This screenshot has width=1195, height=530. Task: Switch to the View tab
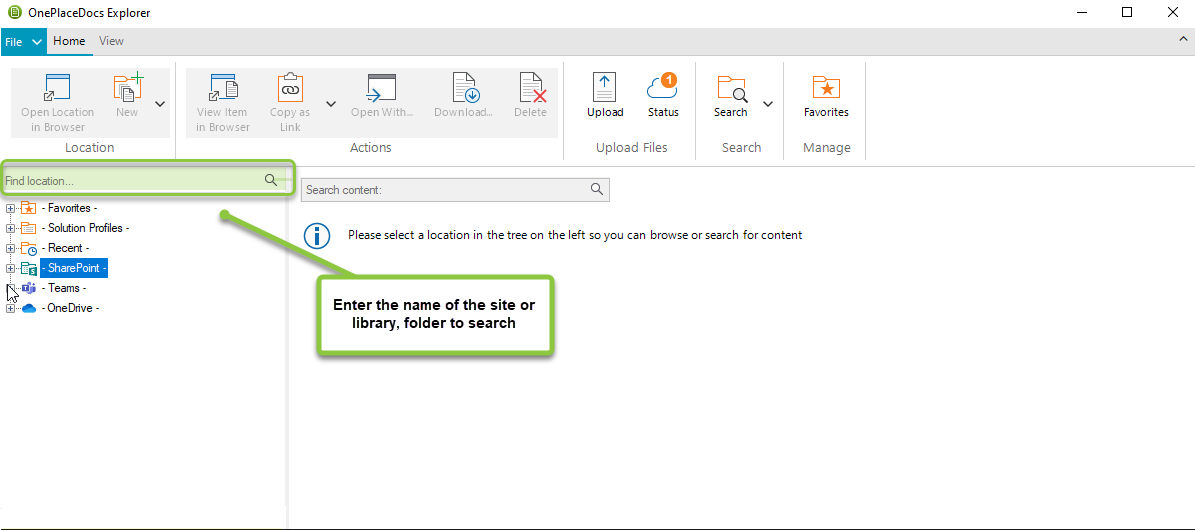pyautogui.click(x=111, y=41)
